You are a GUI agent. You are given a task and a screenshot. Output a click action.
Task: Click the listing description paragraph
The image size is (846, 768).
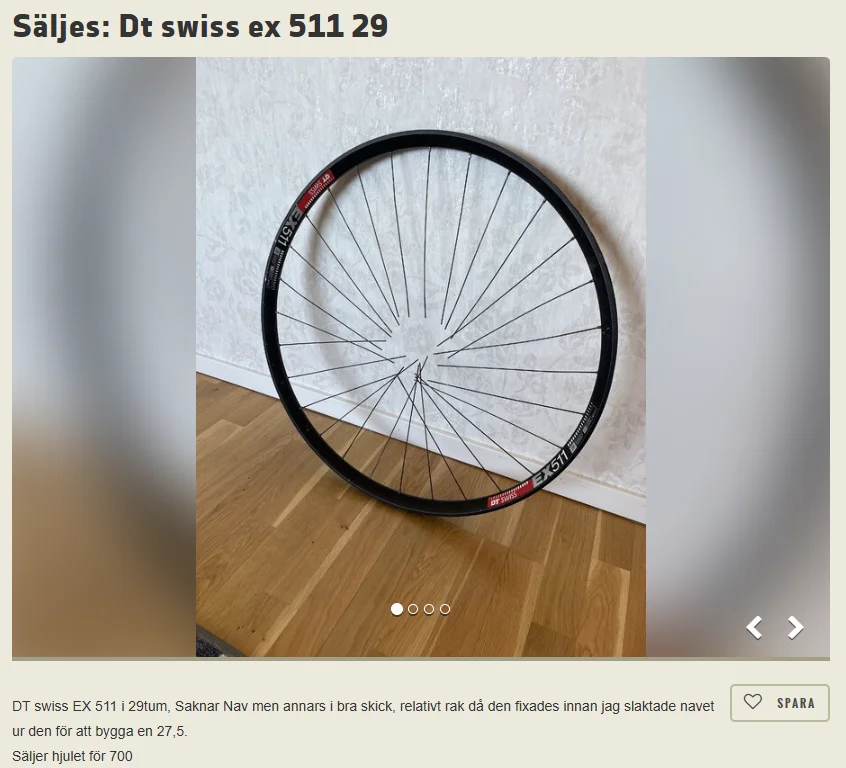point(363,718)
